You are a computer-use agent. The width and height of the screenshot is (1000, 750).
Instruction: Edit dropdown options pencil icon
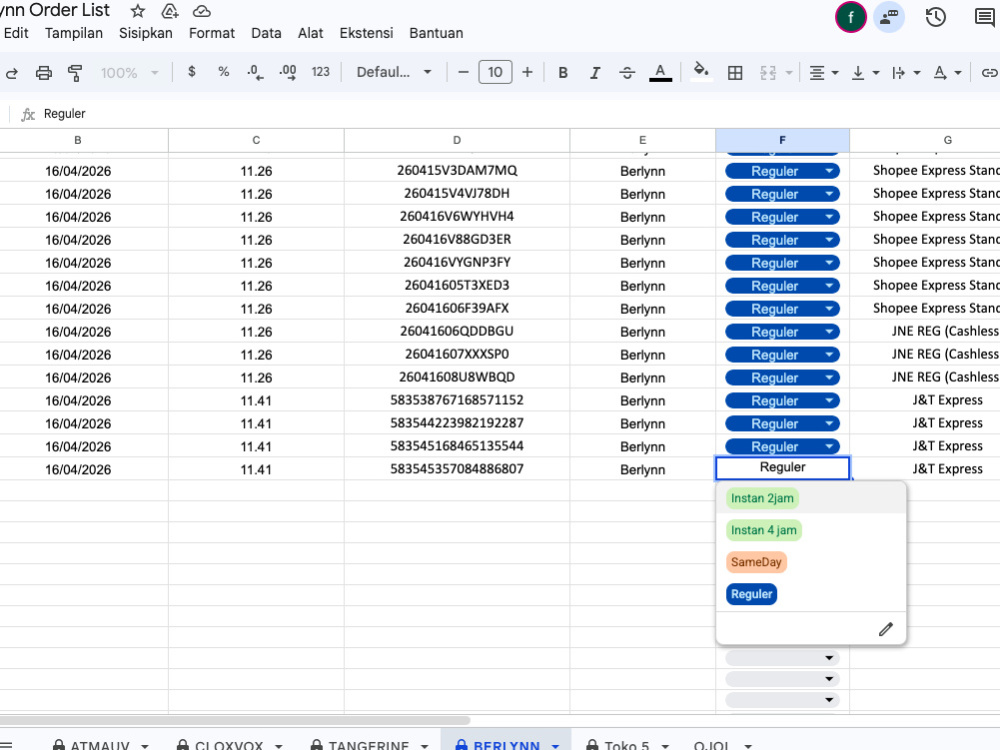(885, 629)
